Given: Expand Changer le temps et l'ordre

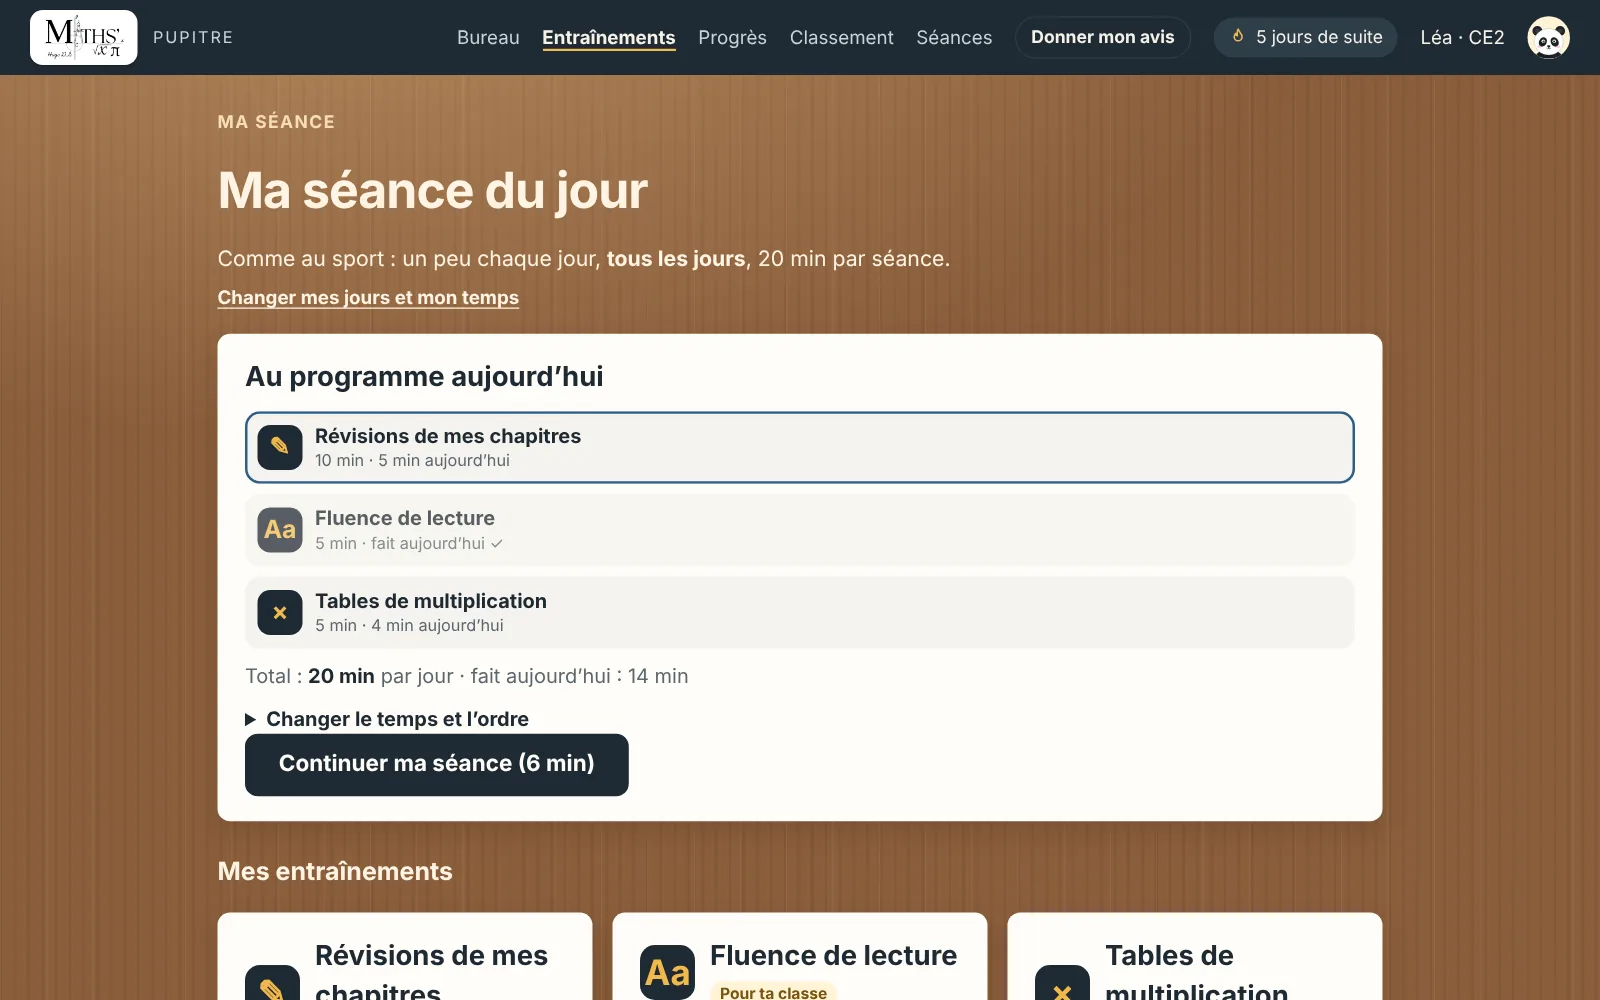Looking at the screenshot, I should click(x=387, y=719).
